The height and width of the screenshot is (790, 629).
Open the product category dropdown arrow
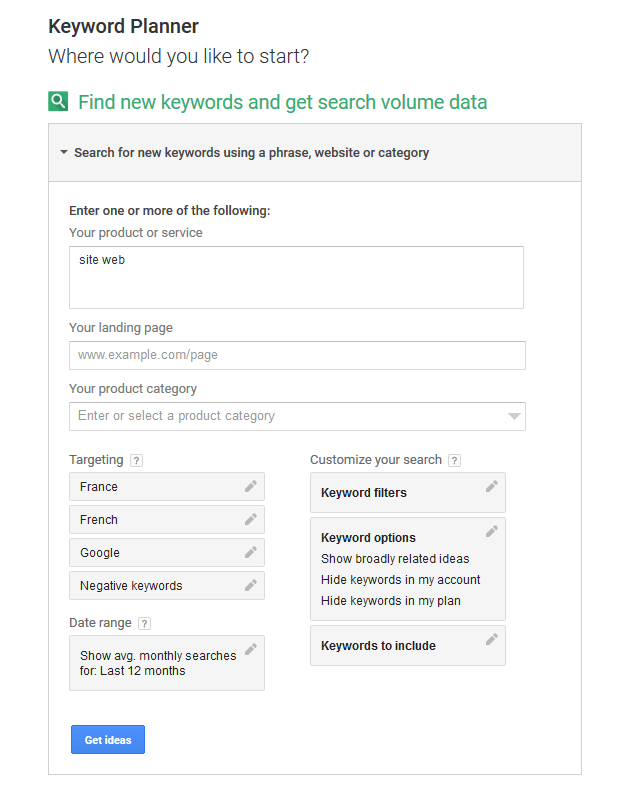tap(513, 416)
